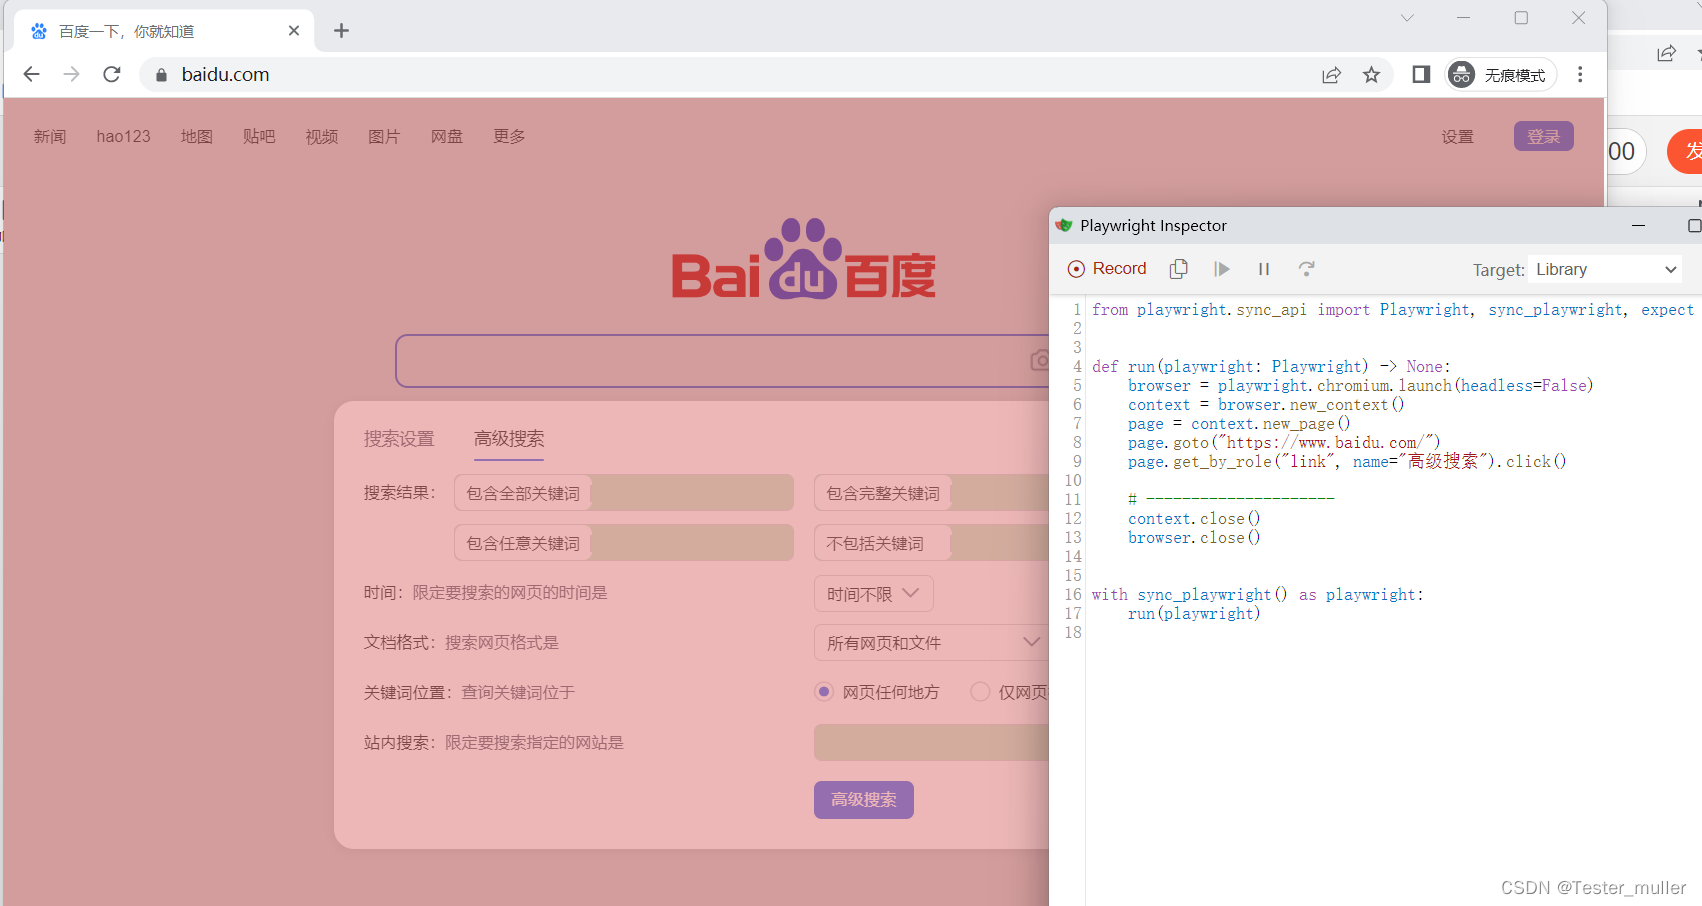This screenshot has height=906, width=1702.
Task: Bookmark this page with the star icon
Action: 1371,75
